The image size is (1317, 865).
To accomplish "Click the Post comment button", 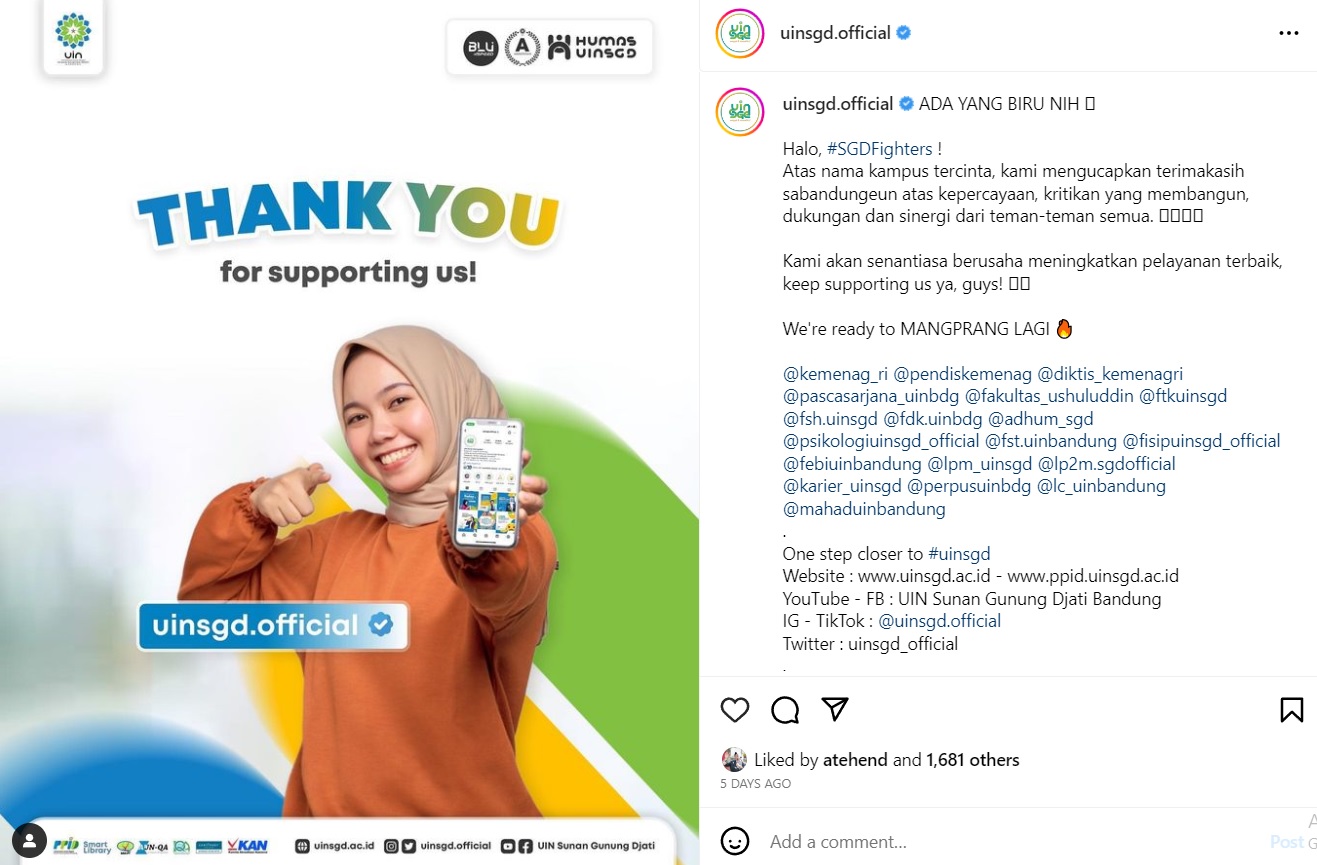I will pyautogui.click(x=1286, y=842).
